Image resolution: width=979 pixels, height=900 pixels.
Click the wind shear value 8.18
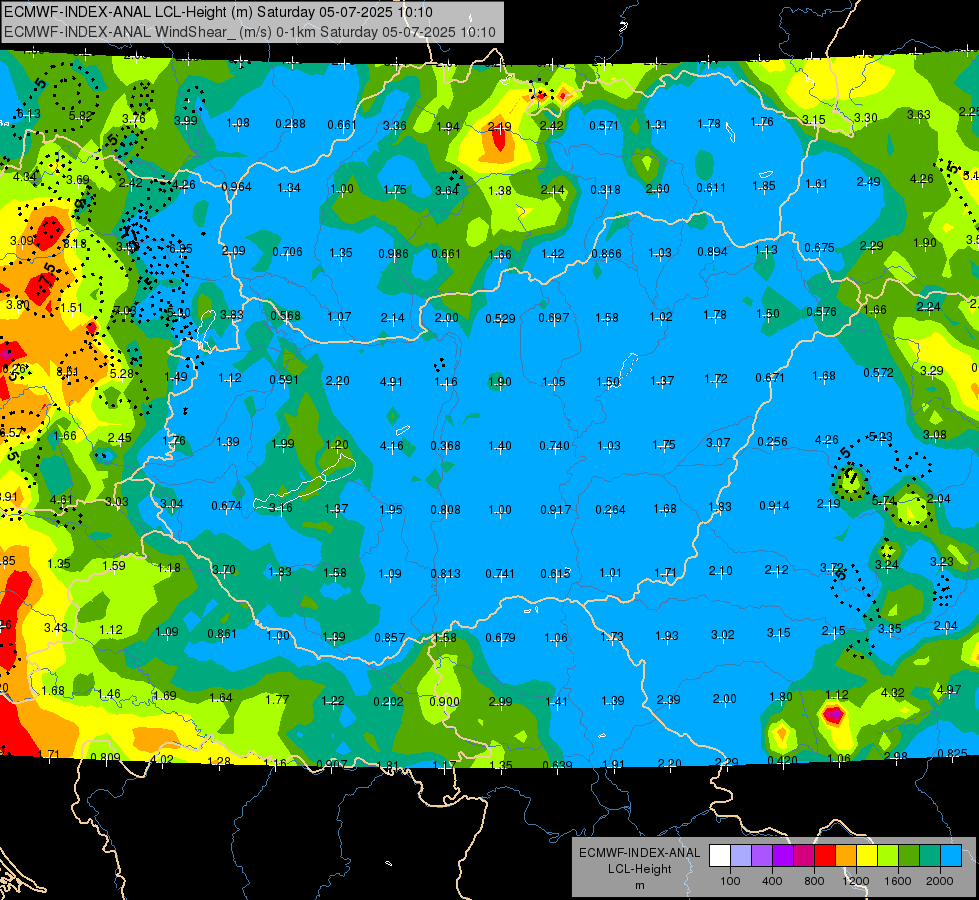[74, 244]
